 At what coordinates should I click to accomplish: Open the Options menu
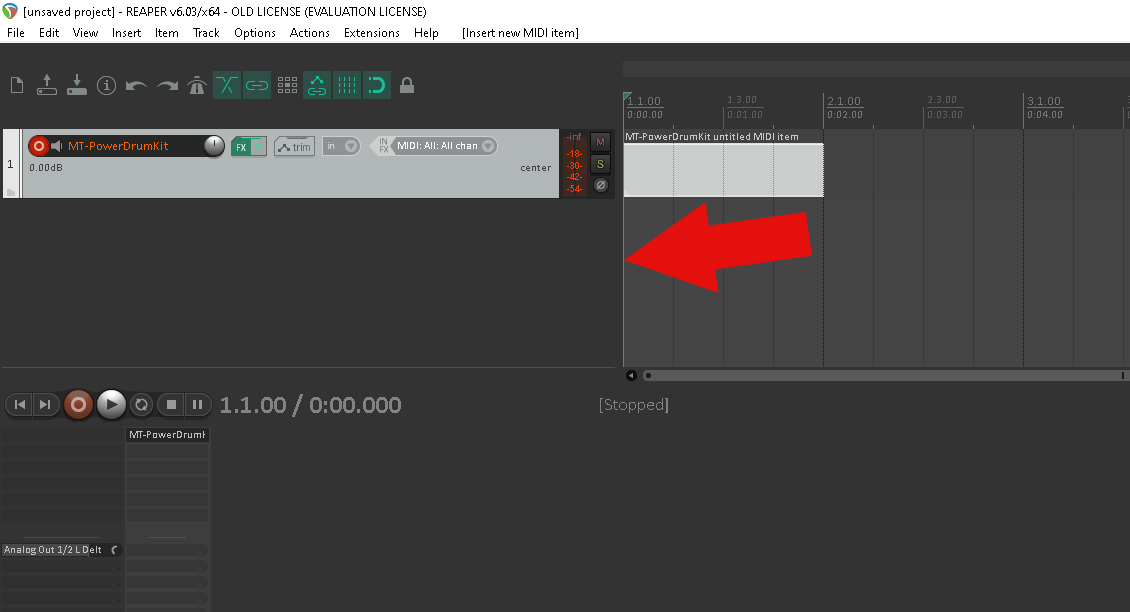(254, 33)
